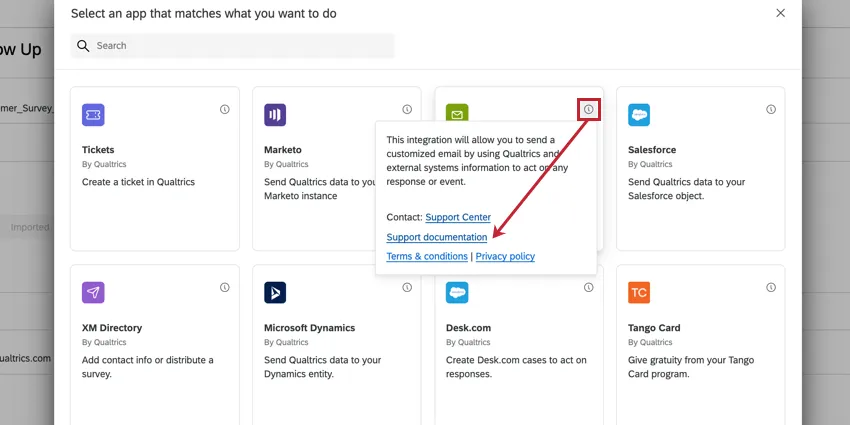
Task: Open the Support Center link
Action: pyautogui.click(x=458, y=217)
